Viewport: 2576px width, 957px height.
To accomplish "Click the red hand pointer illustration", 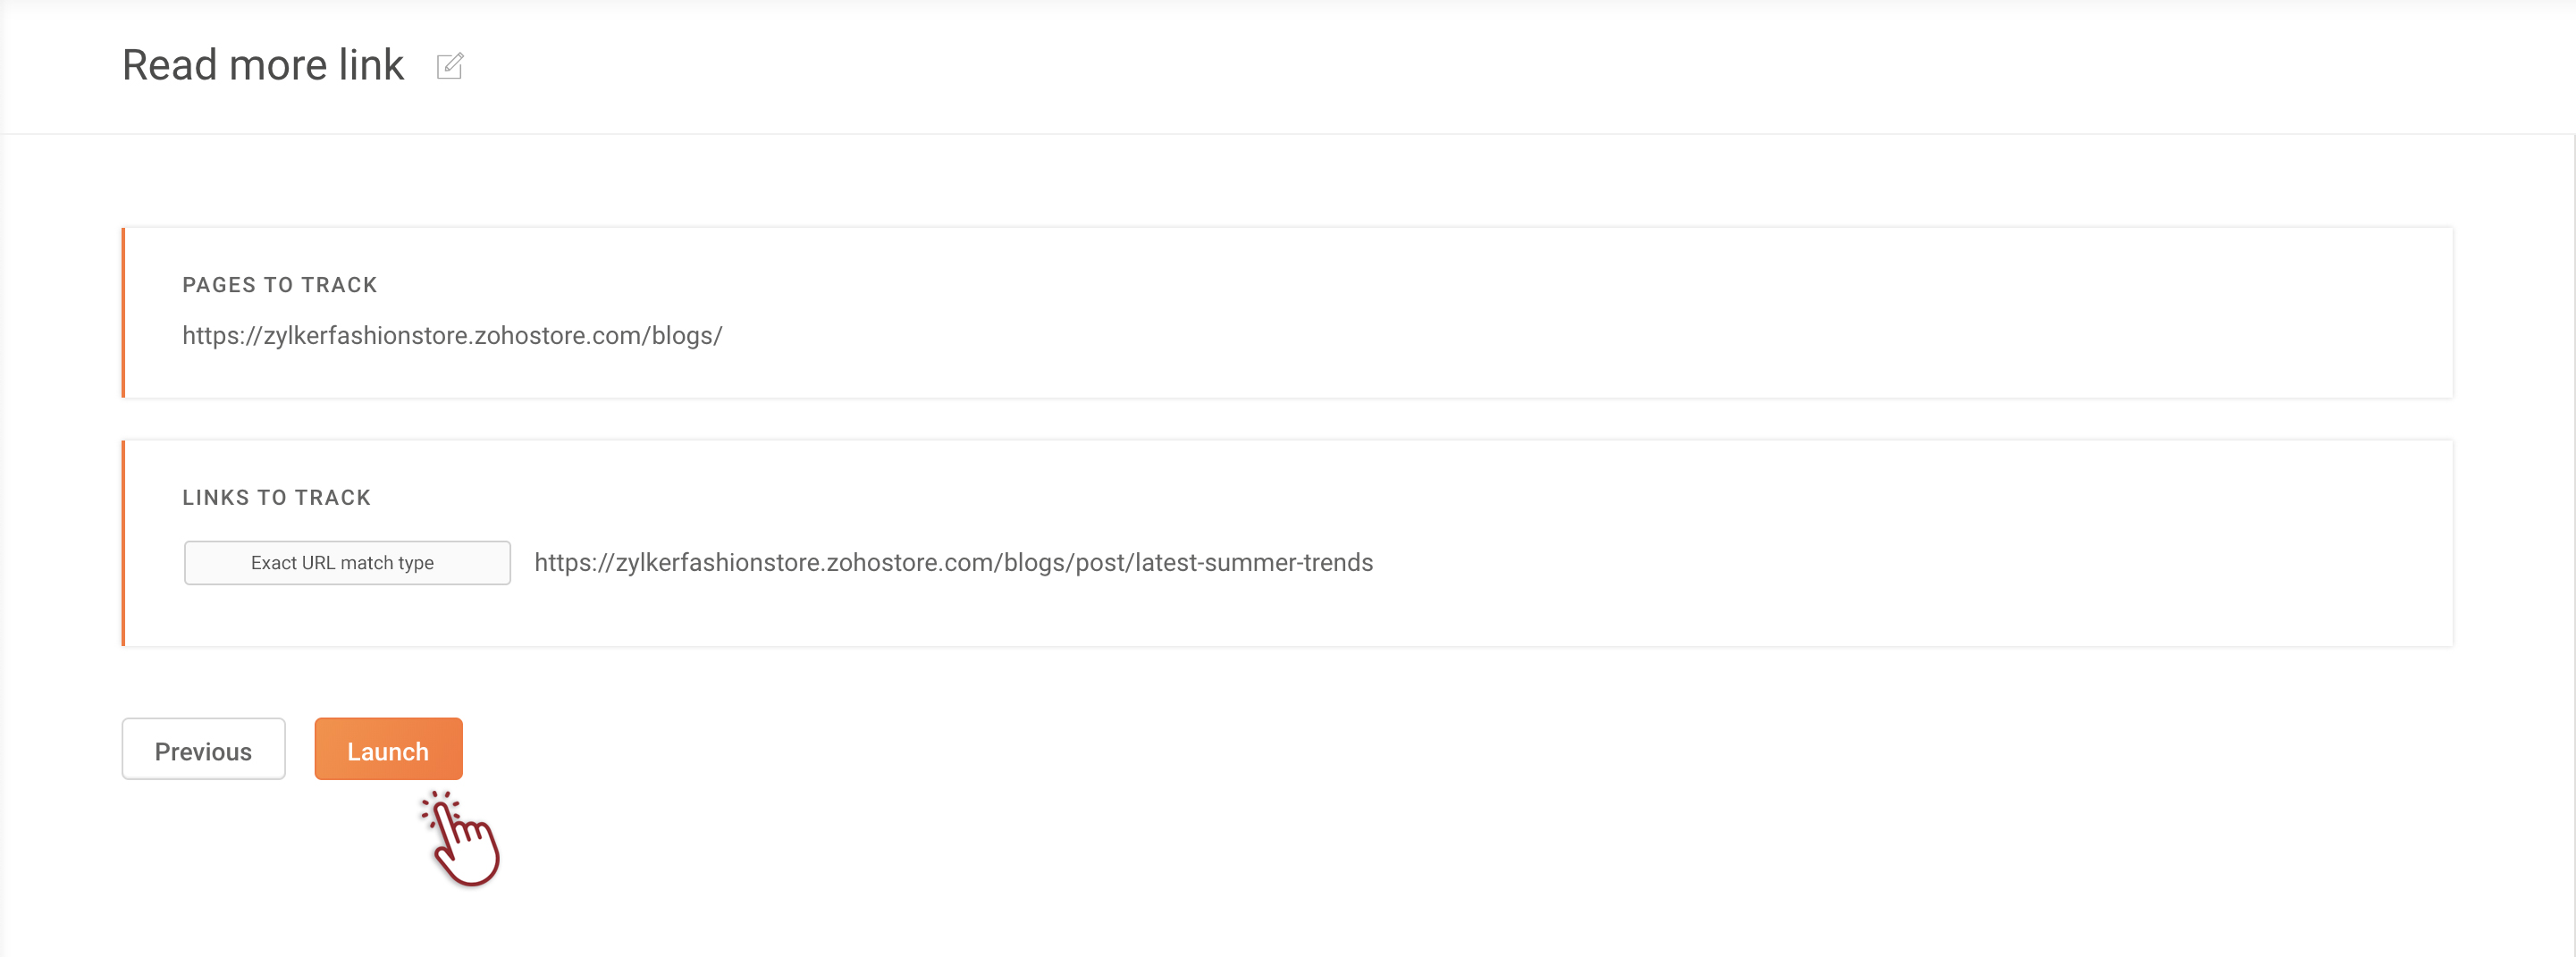I will (464, 841).
